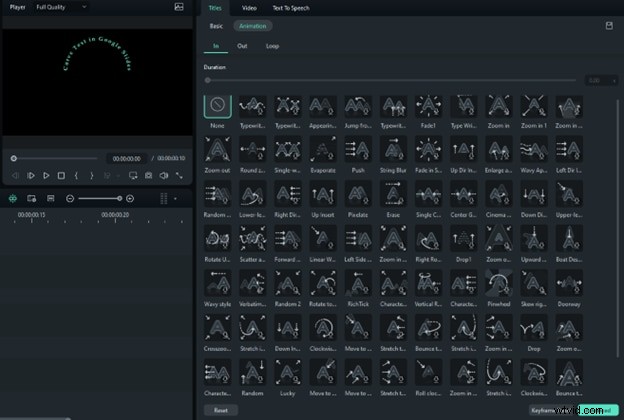624x420 pixels.
Task: Click the Reset button
Action: point(221,409)
